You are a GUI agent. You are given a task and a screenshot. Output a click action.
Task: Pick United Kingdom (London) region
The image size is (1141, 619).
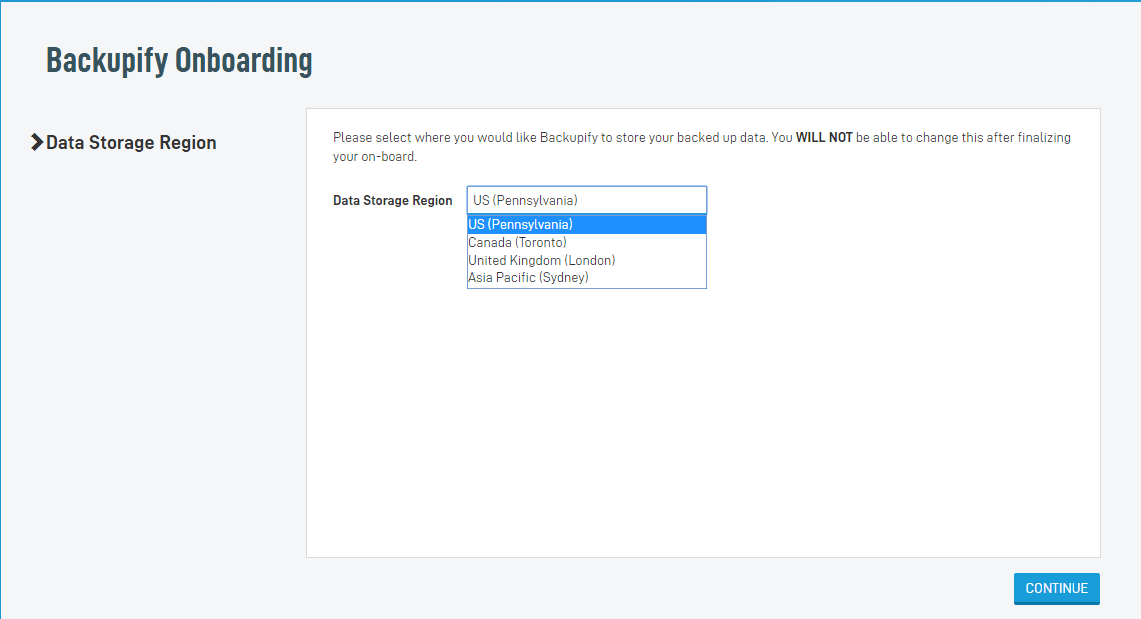coord(587,260)
